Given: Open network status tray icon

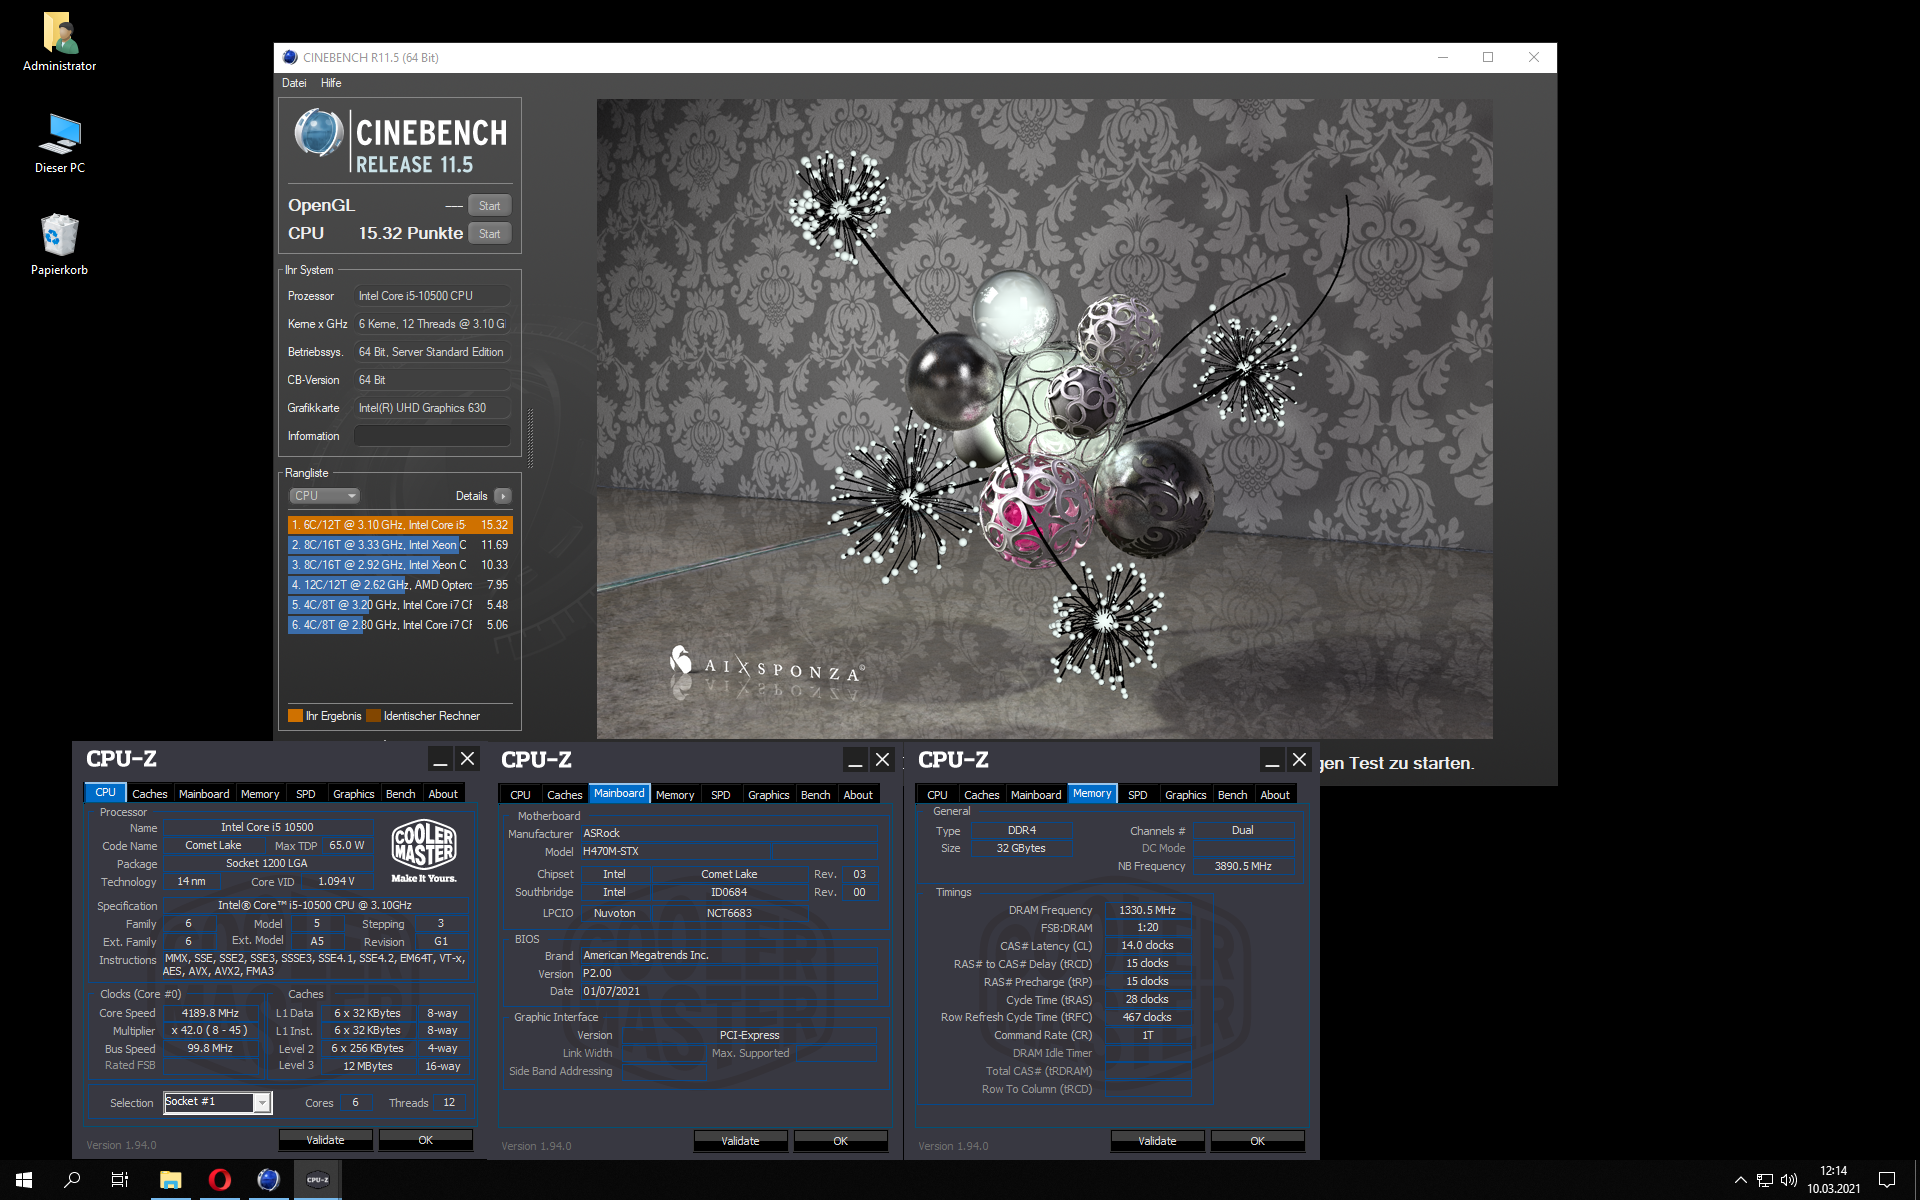Looking at the screenshot, I should [1765, 1180].
